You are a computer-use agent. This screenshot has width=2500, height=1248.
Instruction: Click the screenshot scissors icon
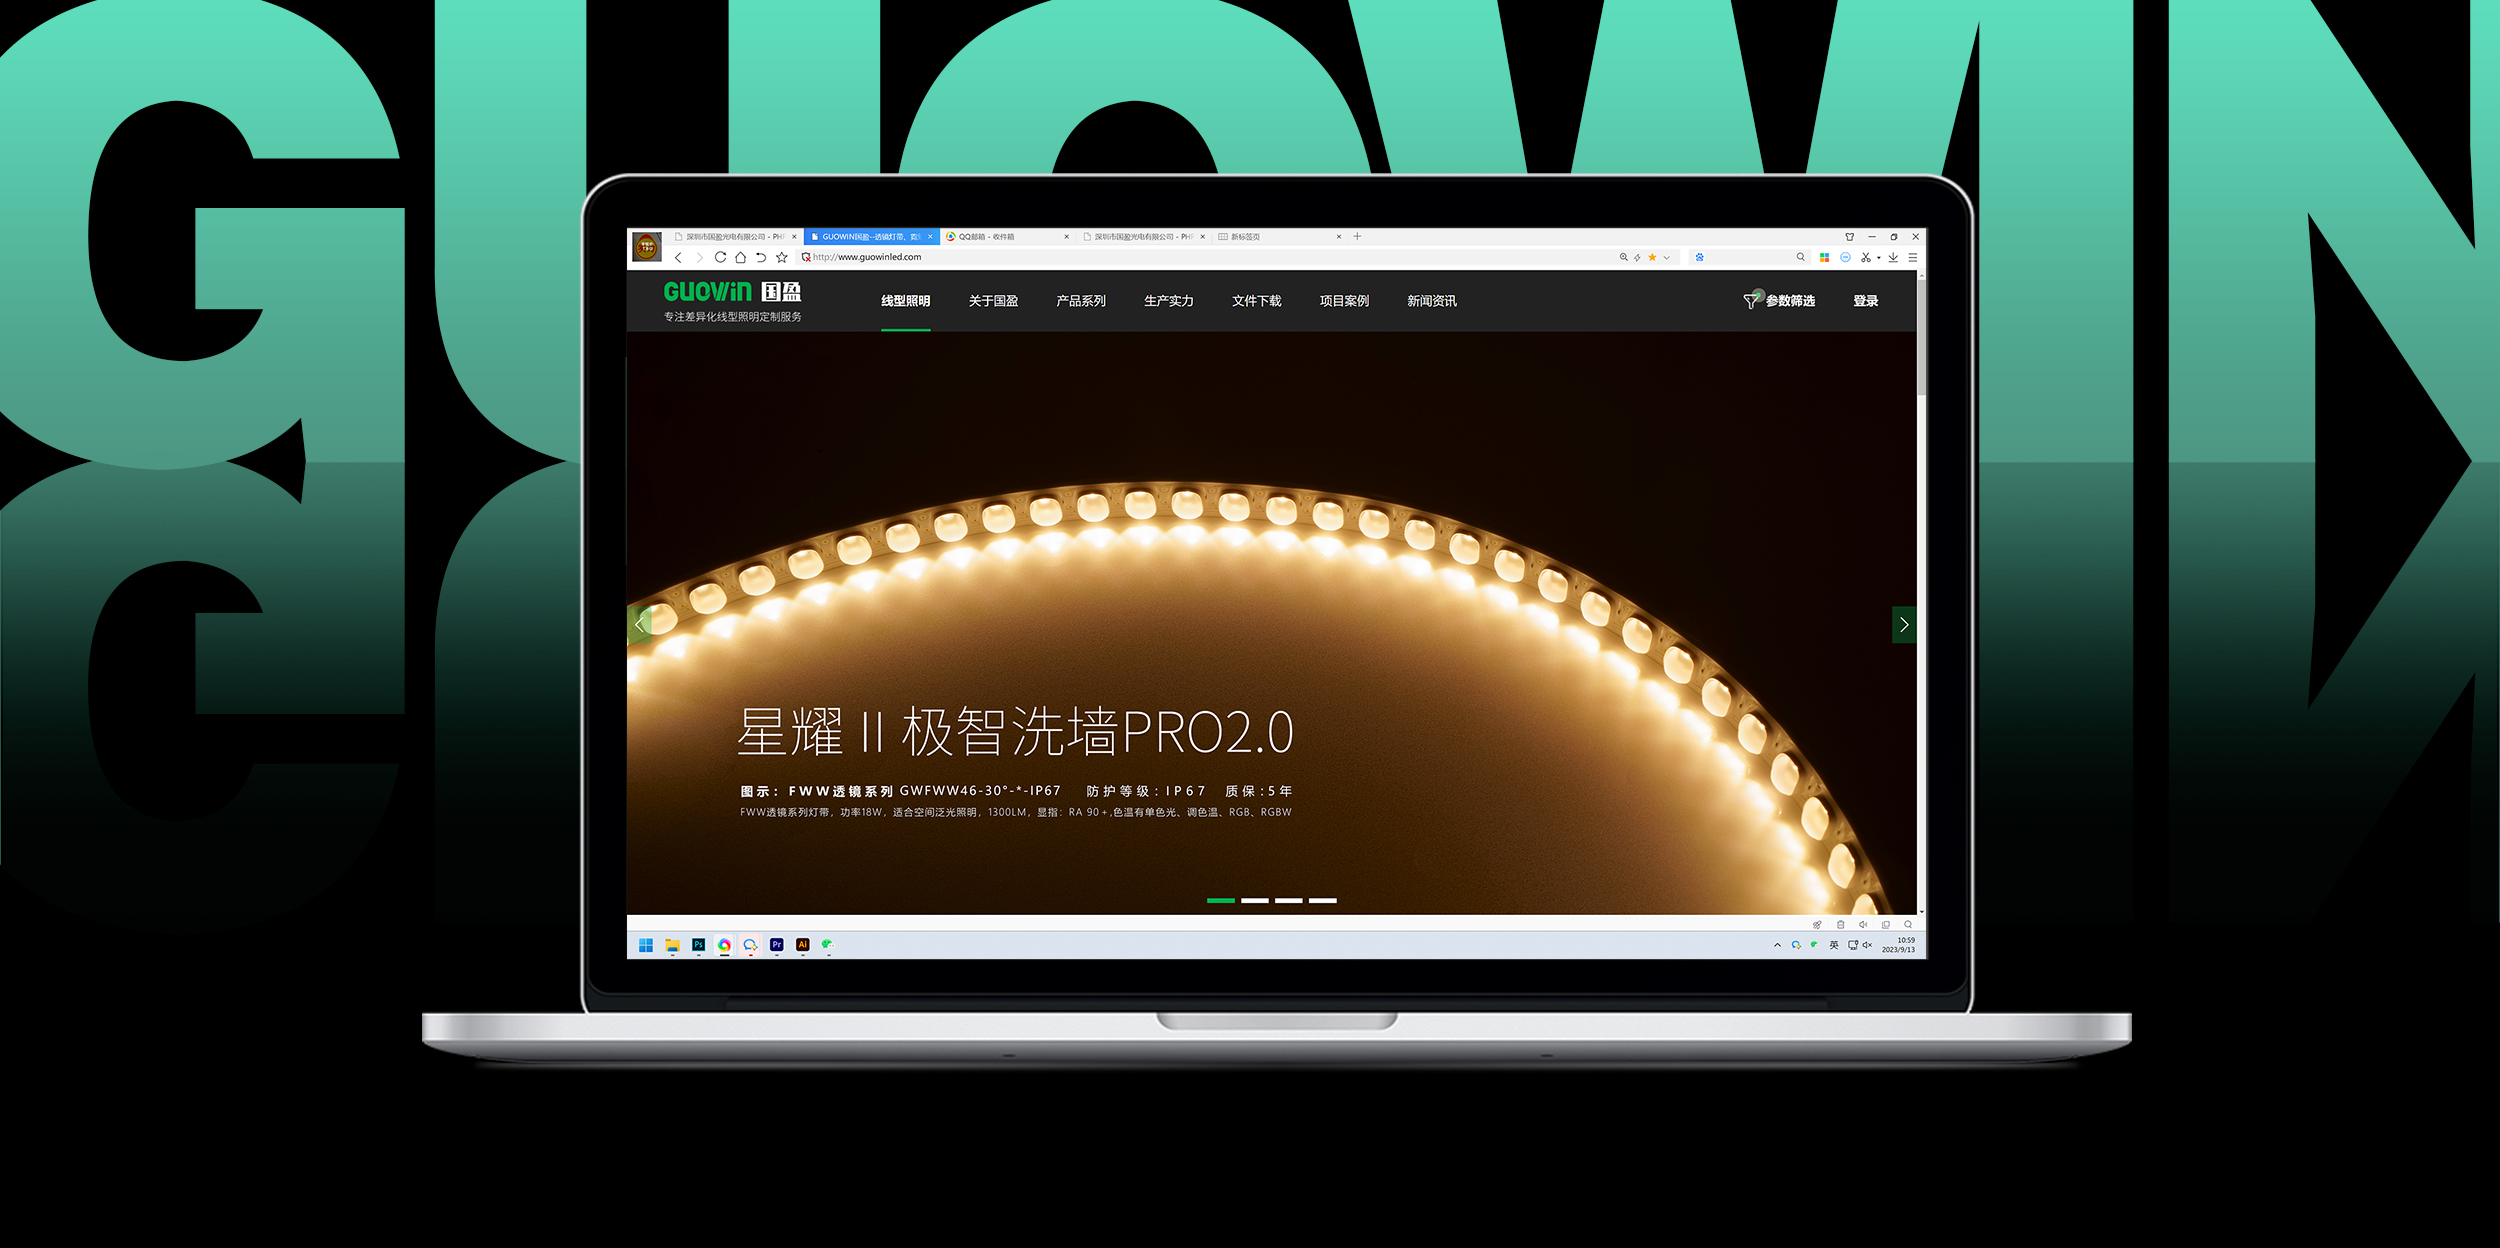[x=1865, y=257]
